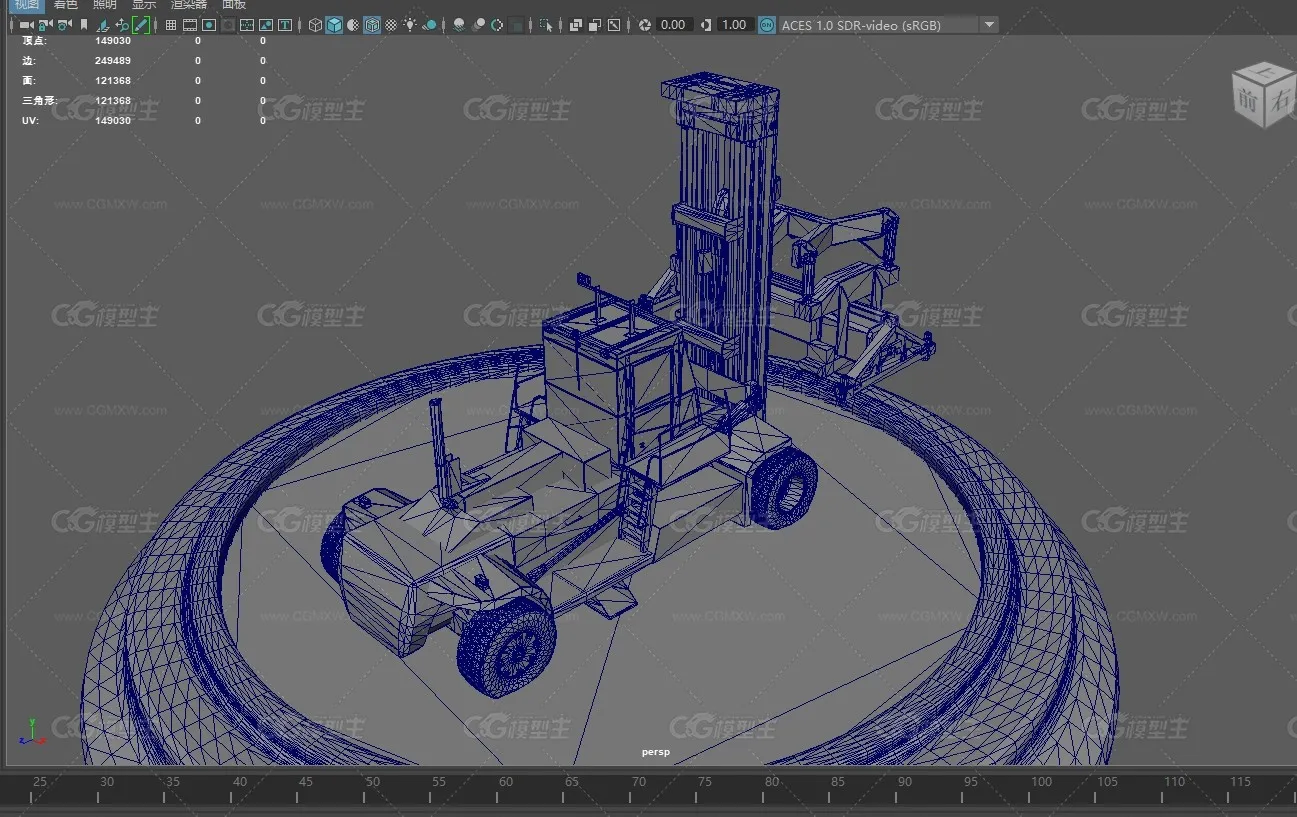Toggle Use All Lights lightbulb icon
Viewport: 1297px width, 817px height.
(410, 25)
